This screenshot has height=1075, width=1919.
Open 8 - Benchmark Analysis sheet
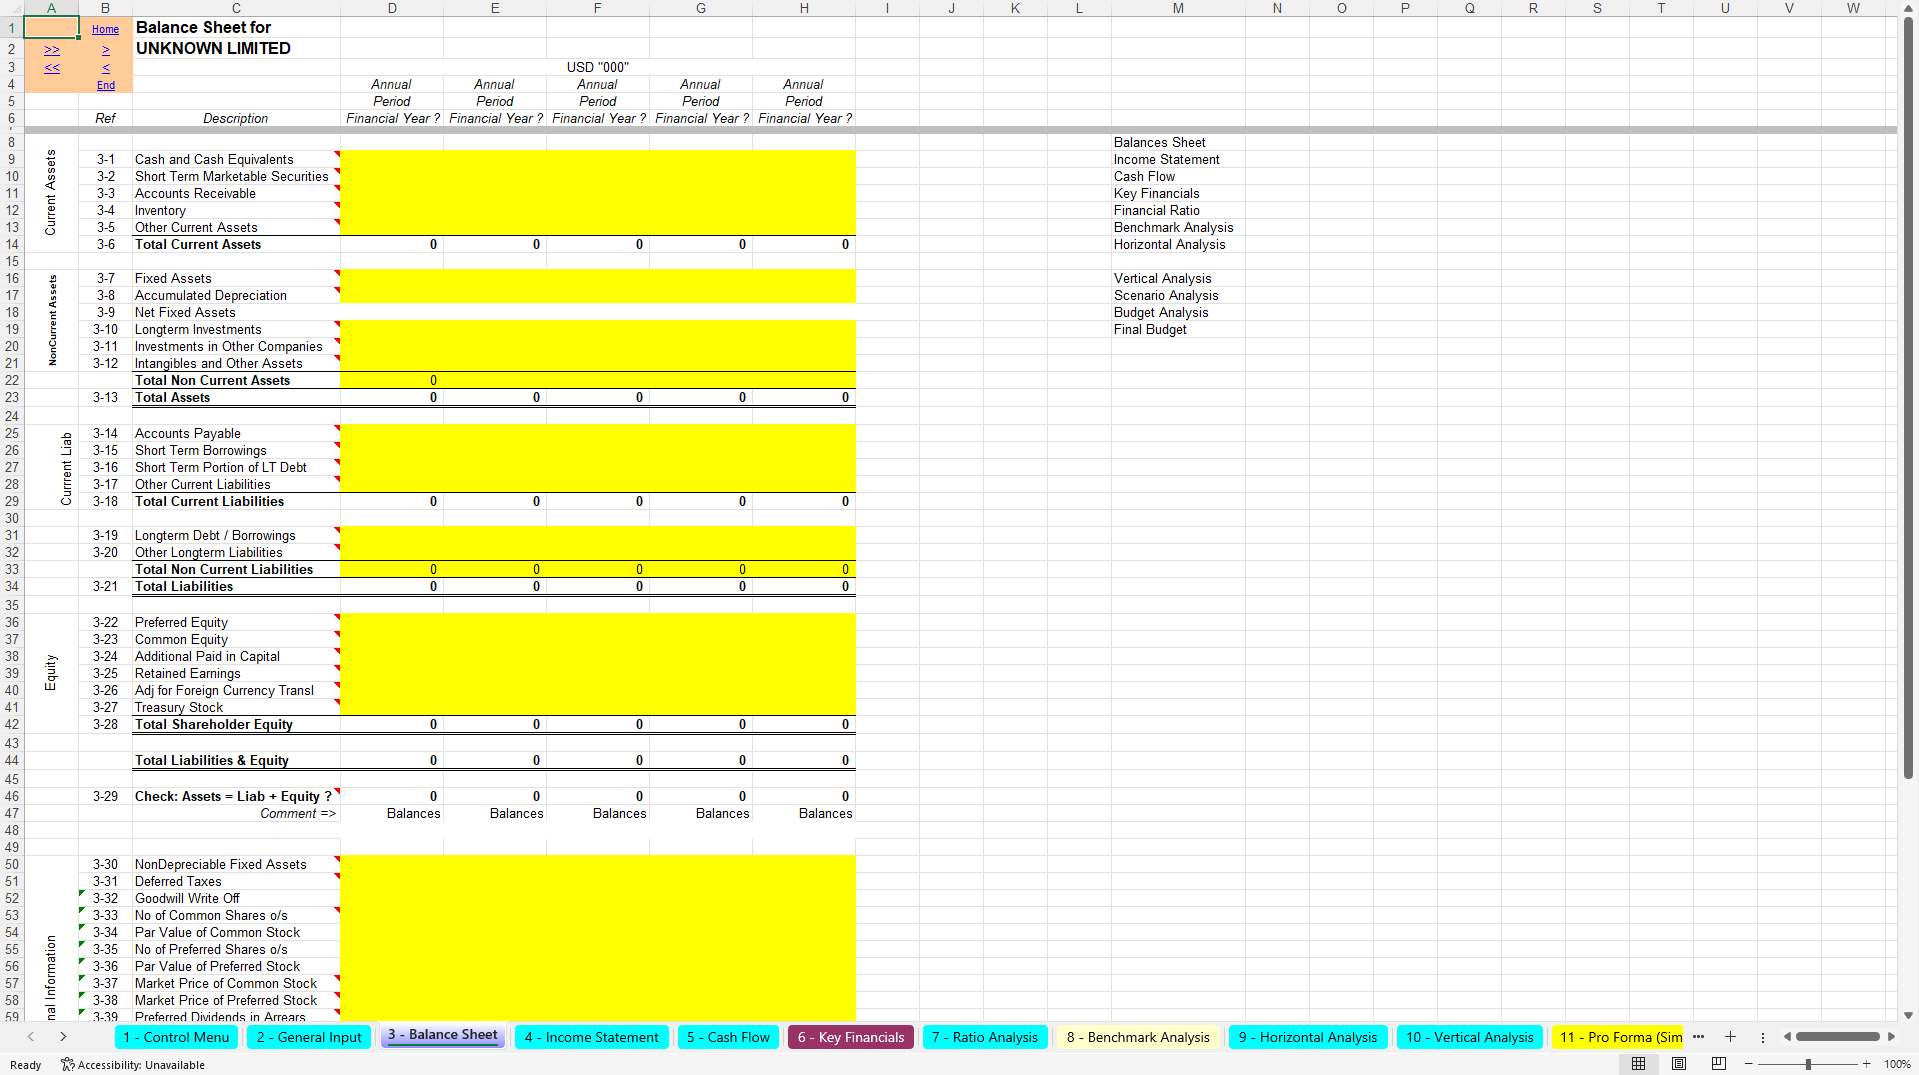tap(1138, 1037)
